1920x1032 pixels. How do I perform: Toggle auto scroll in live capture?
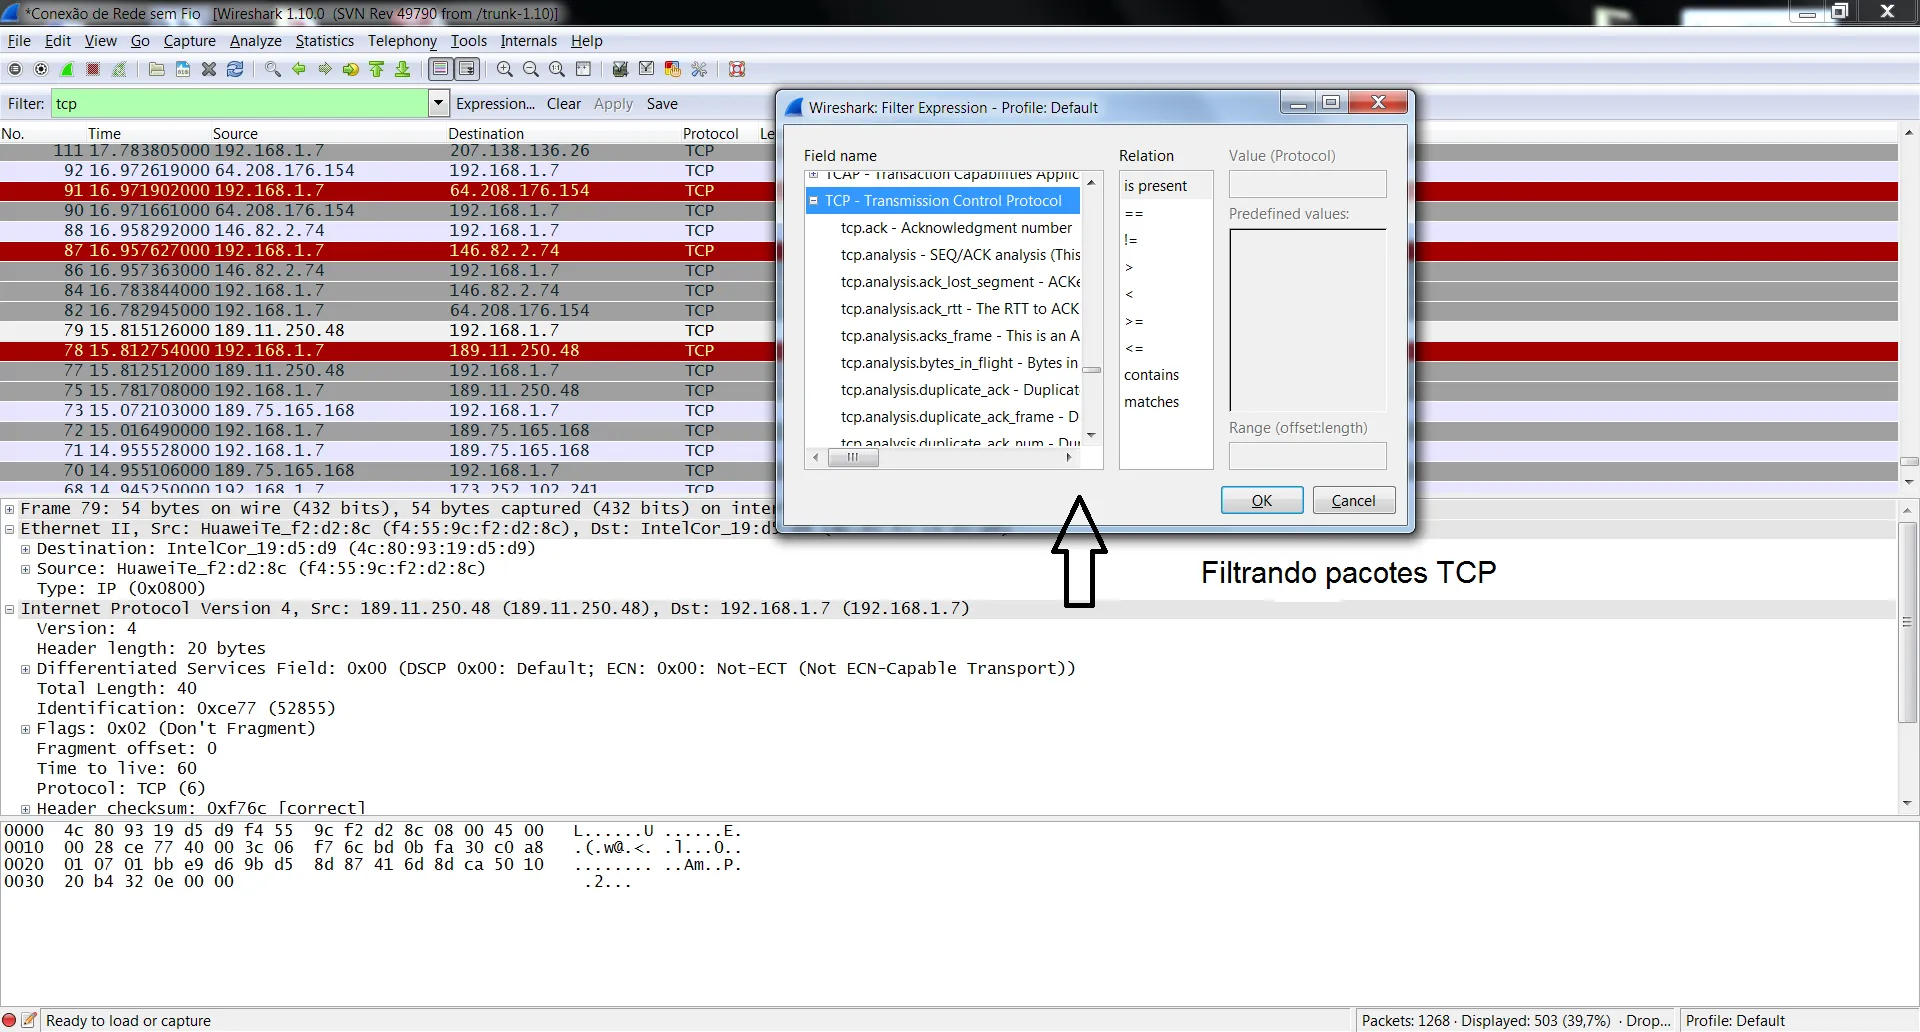pos(466,69)
